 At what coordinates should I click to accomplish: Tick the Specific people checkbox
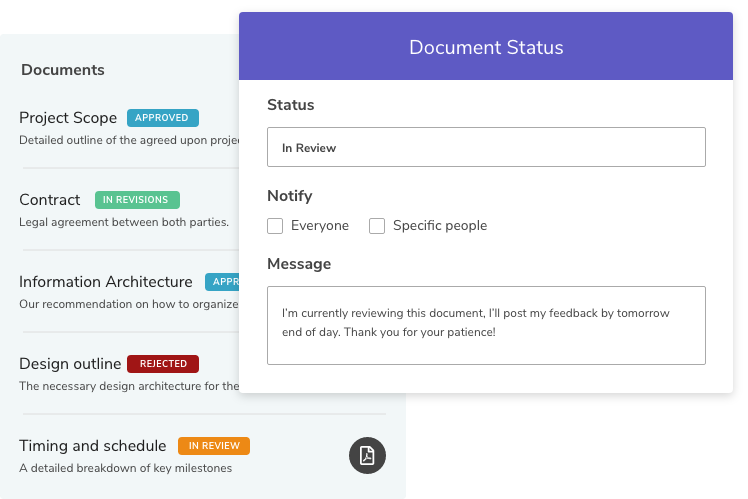(377, 226)
